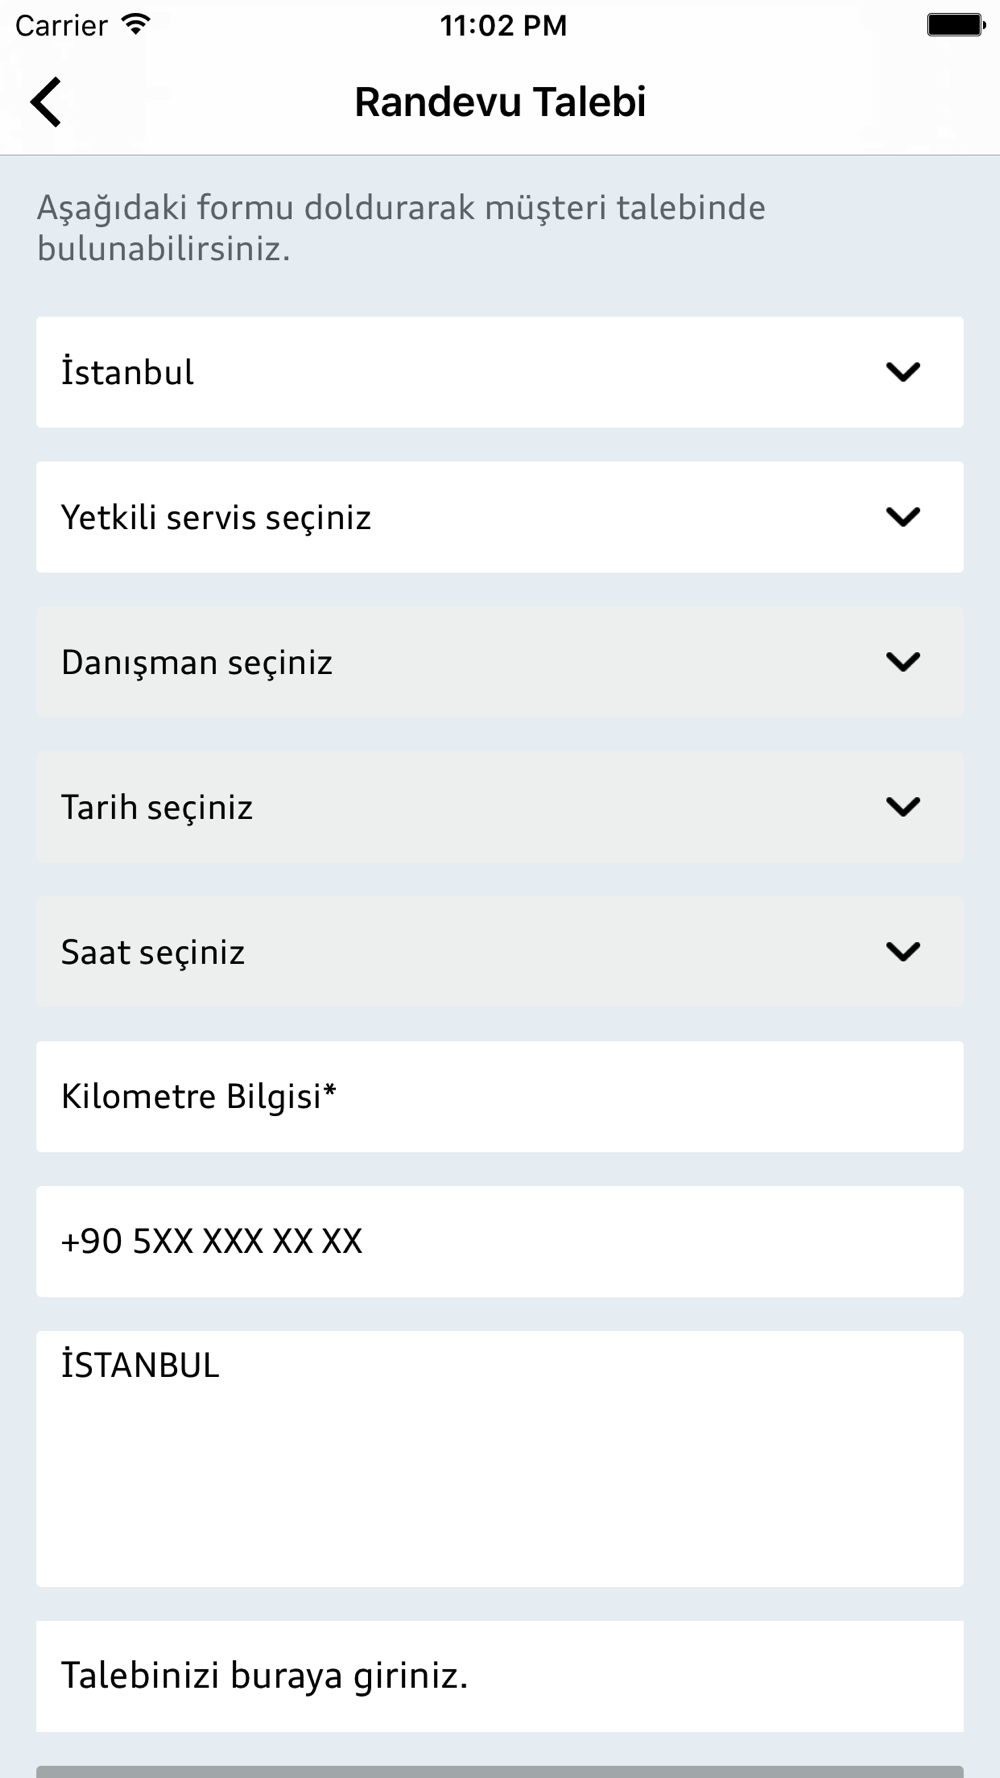
Task: Focus the Kilometre Bilgisi input field
Action: (x=500, y=1097)
